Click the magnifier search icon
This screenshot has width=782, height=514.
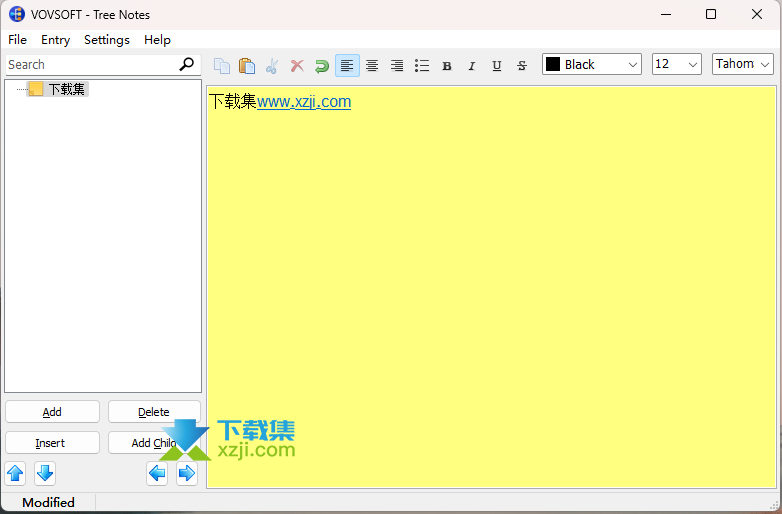click(187, 64)
